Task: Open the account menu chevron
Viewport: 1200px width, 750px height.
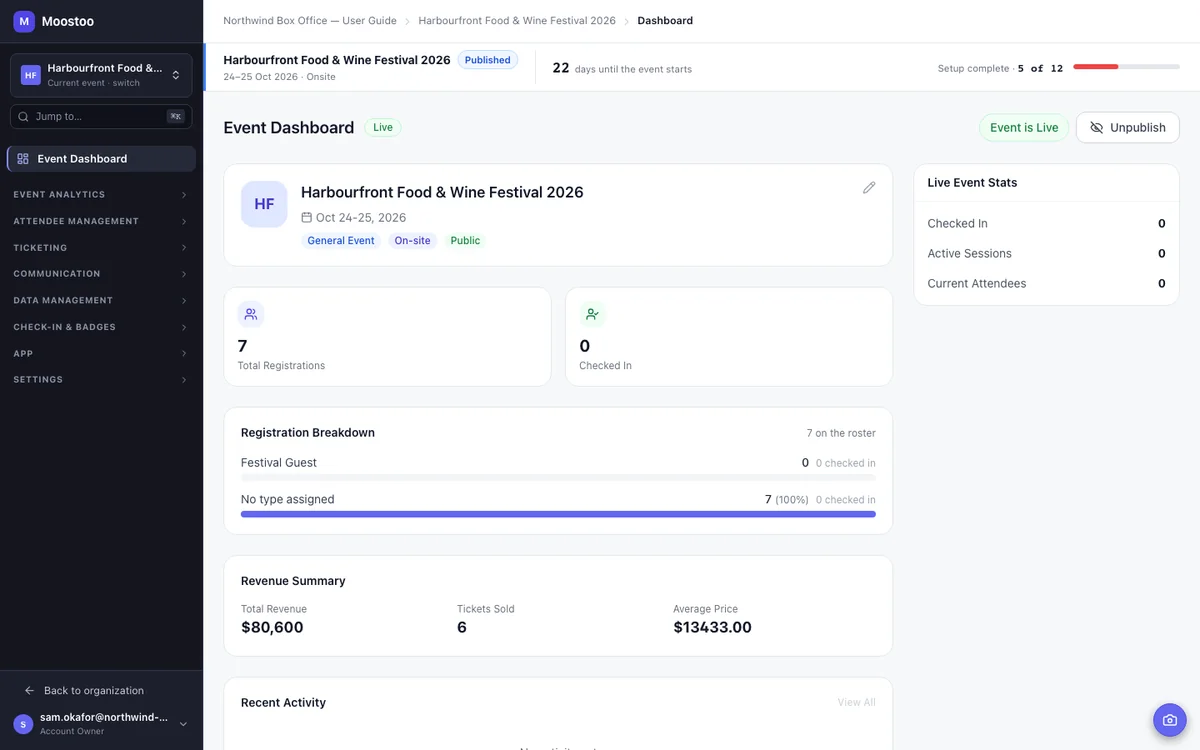Action: pos(183,724)
